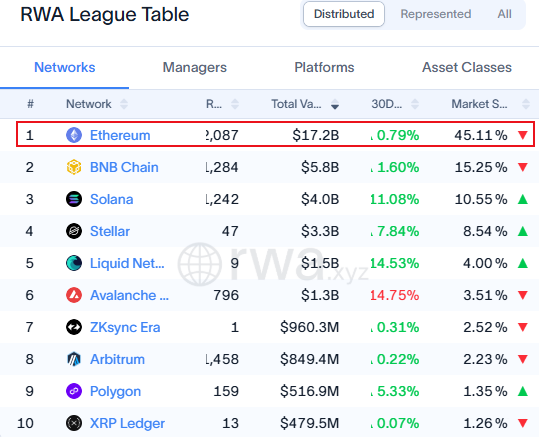Click the ZKsync Era logo icon
The image size is (539, 437).
click(x=74, y=327)
